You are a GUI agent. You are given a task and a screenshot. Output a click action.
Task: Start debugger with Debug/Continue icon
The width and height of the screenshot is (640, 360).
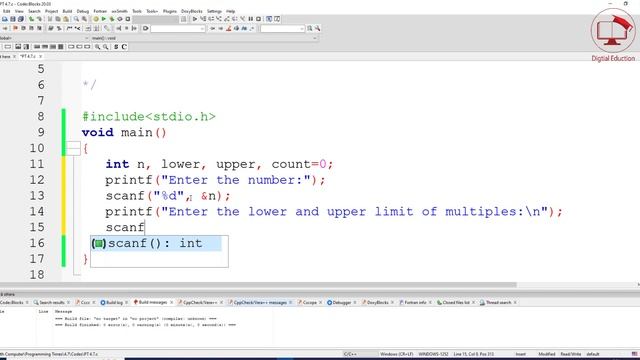195,19
